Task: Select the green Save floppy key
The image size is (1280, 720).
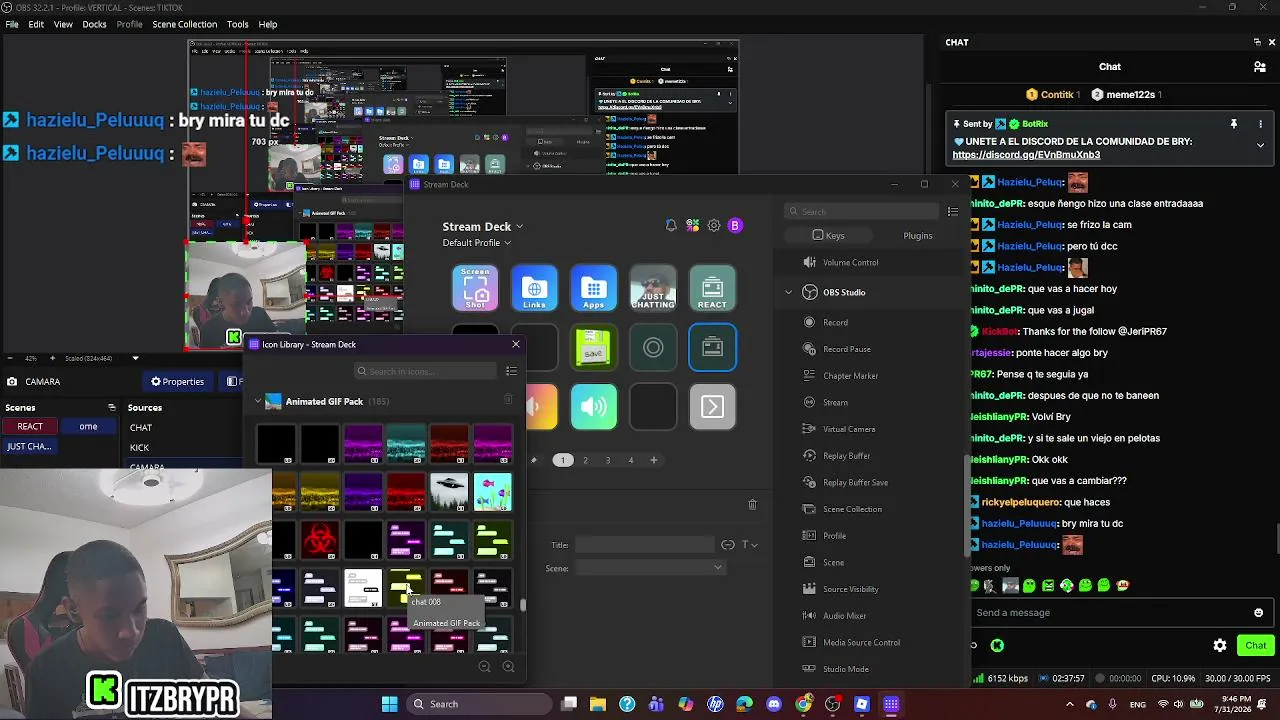Action: 594,347
